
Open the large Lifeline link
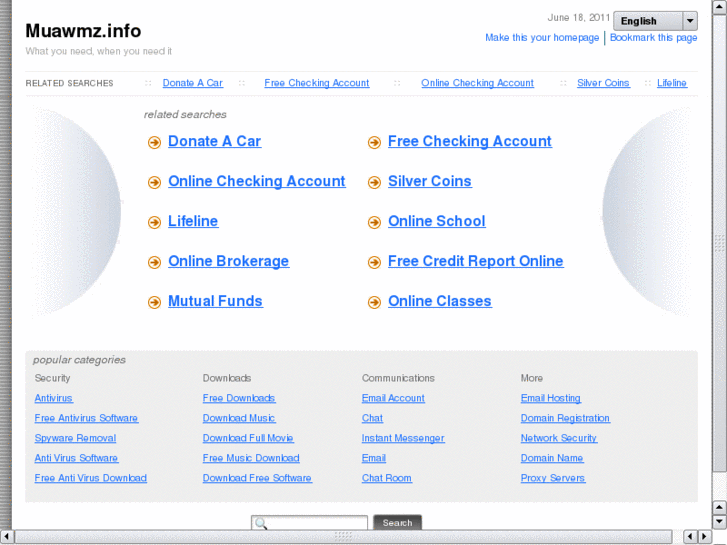click(193, 221)
